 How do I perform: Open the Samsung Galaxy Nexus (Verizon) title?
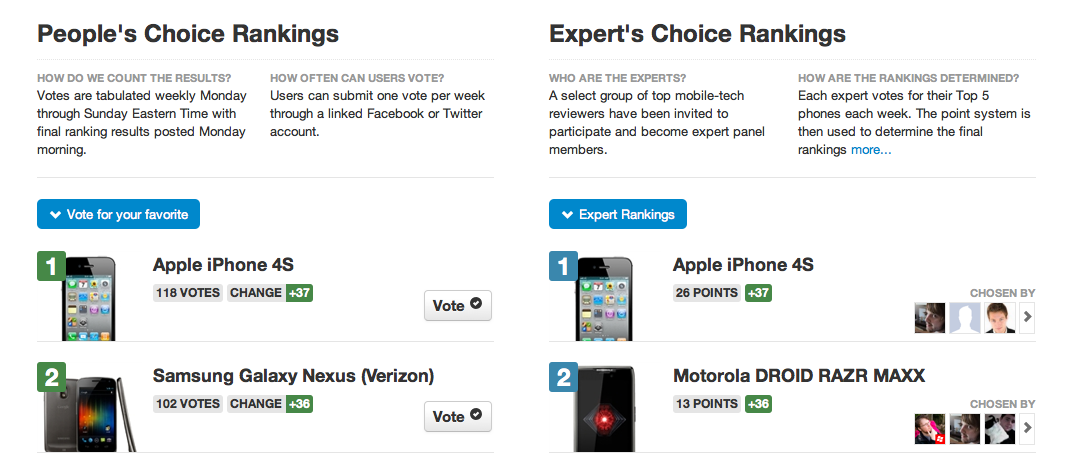tap(293, 376)
